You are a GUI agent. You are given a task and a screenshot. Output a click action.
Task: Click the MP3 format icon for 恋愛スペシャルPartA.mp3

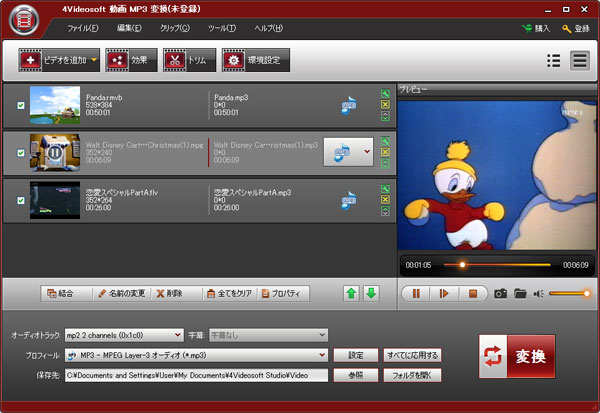(x=349, y=201)
